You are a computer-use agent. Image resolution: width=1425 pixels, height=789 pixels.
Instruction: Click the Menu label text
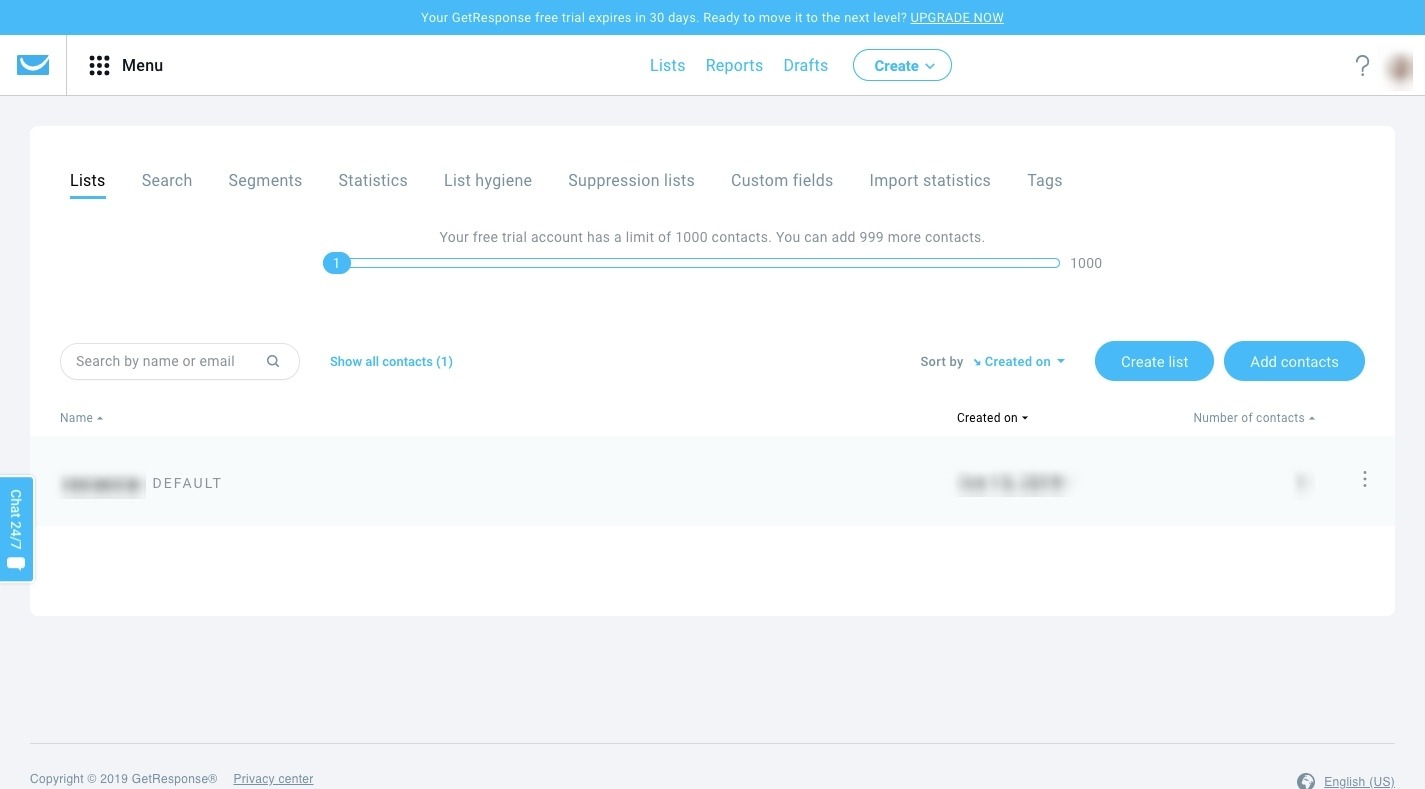click(142, 65)
